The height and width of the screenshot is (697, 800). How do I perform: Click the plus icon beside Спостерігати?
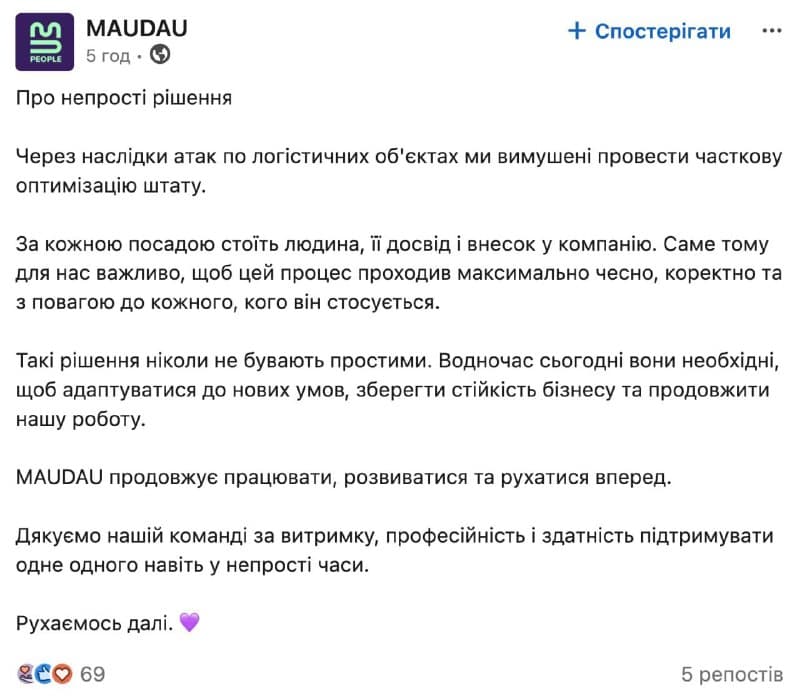577,31
